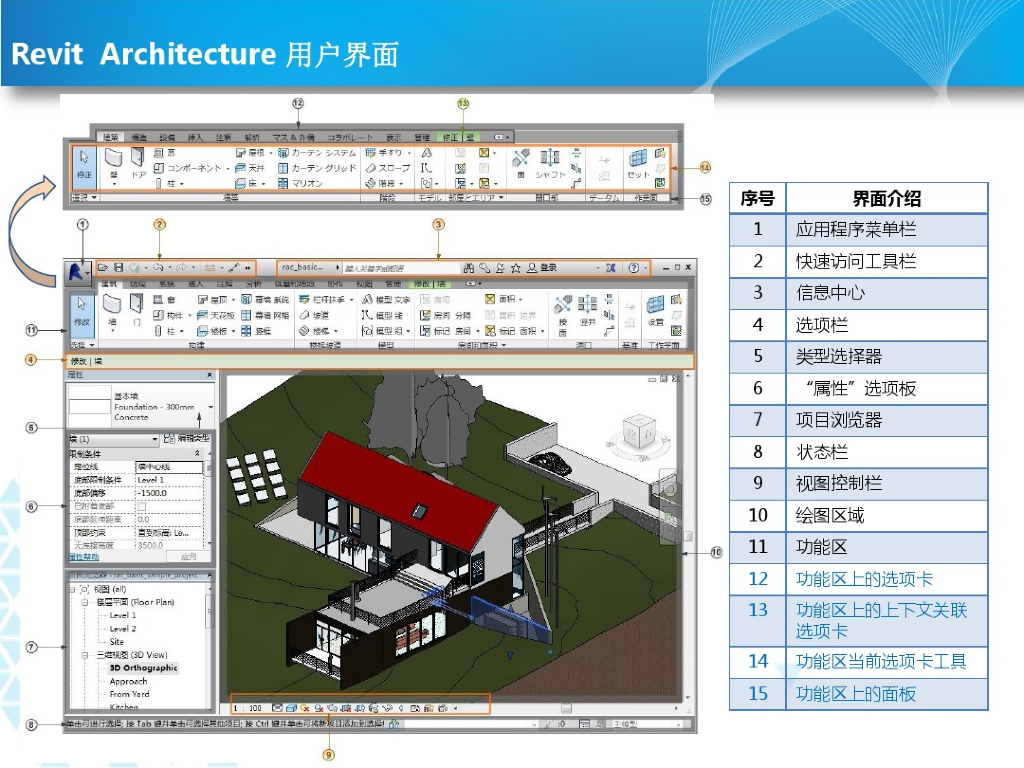Open the Revit application menu button
Screen dimensions: 1024x768
pos(78,272)
